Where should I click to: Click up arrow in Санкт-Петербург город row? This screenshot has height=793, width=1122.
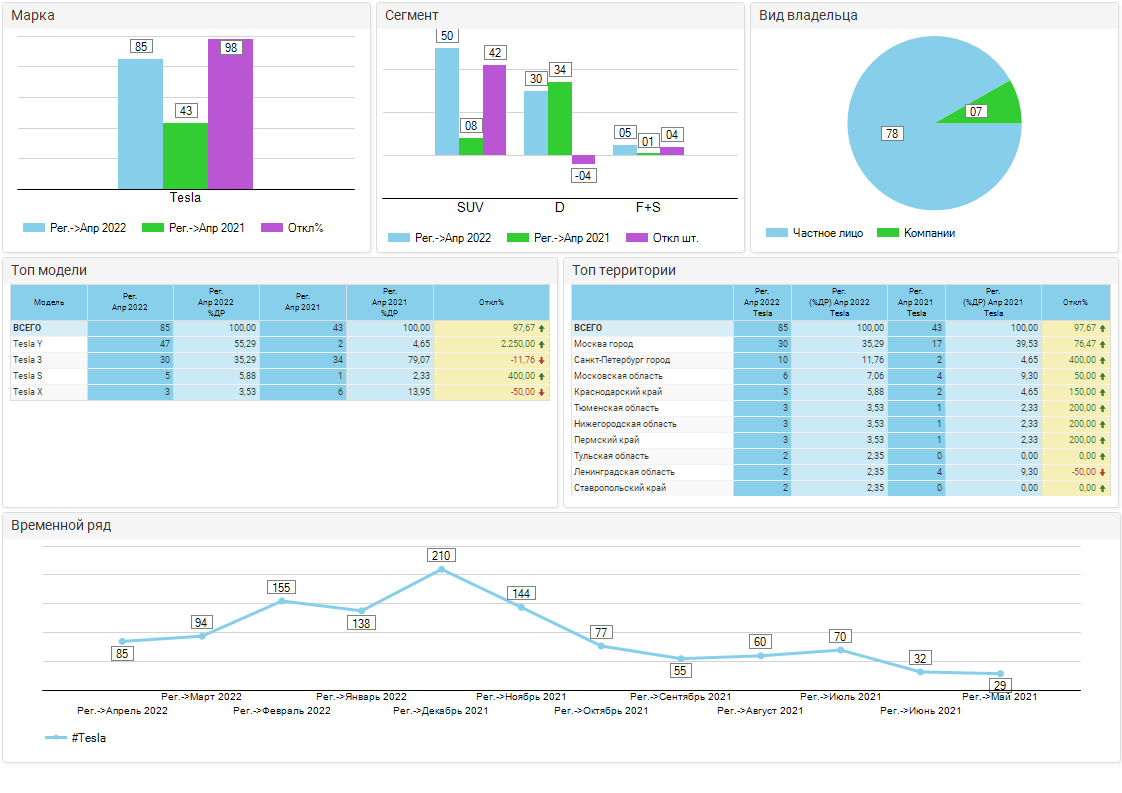1103,360
